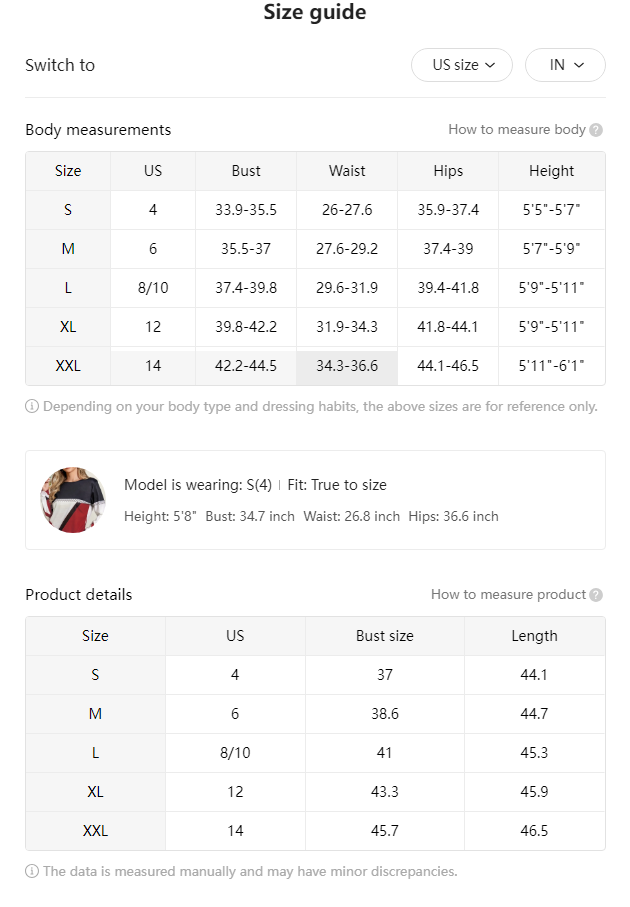
Task: Open the US size dropdown
Action: [462, 65]
